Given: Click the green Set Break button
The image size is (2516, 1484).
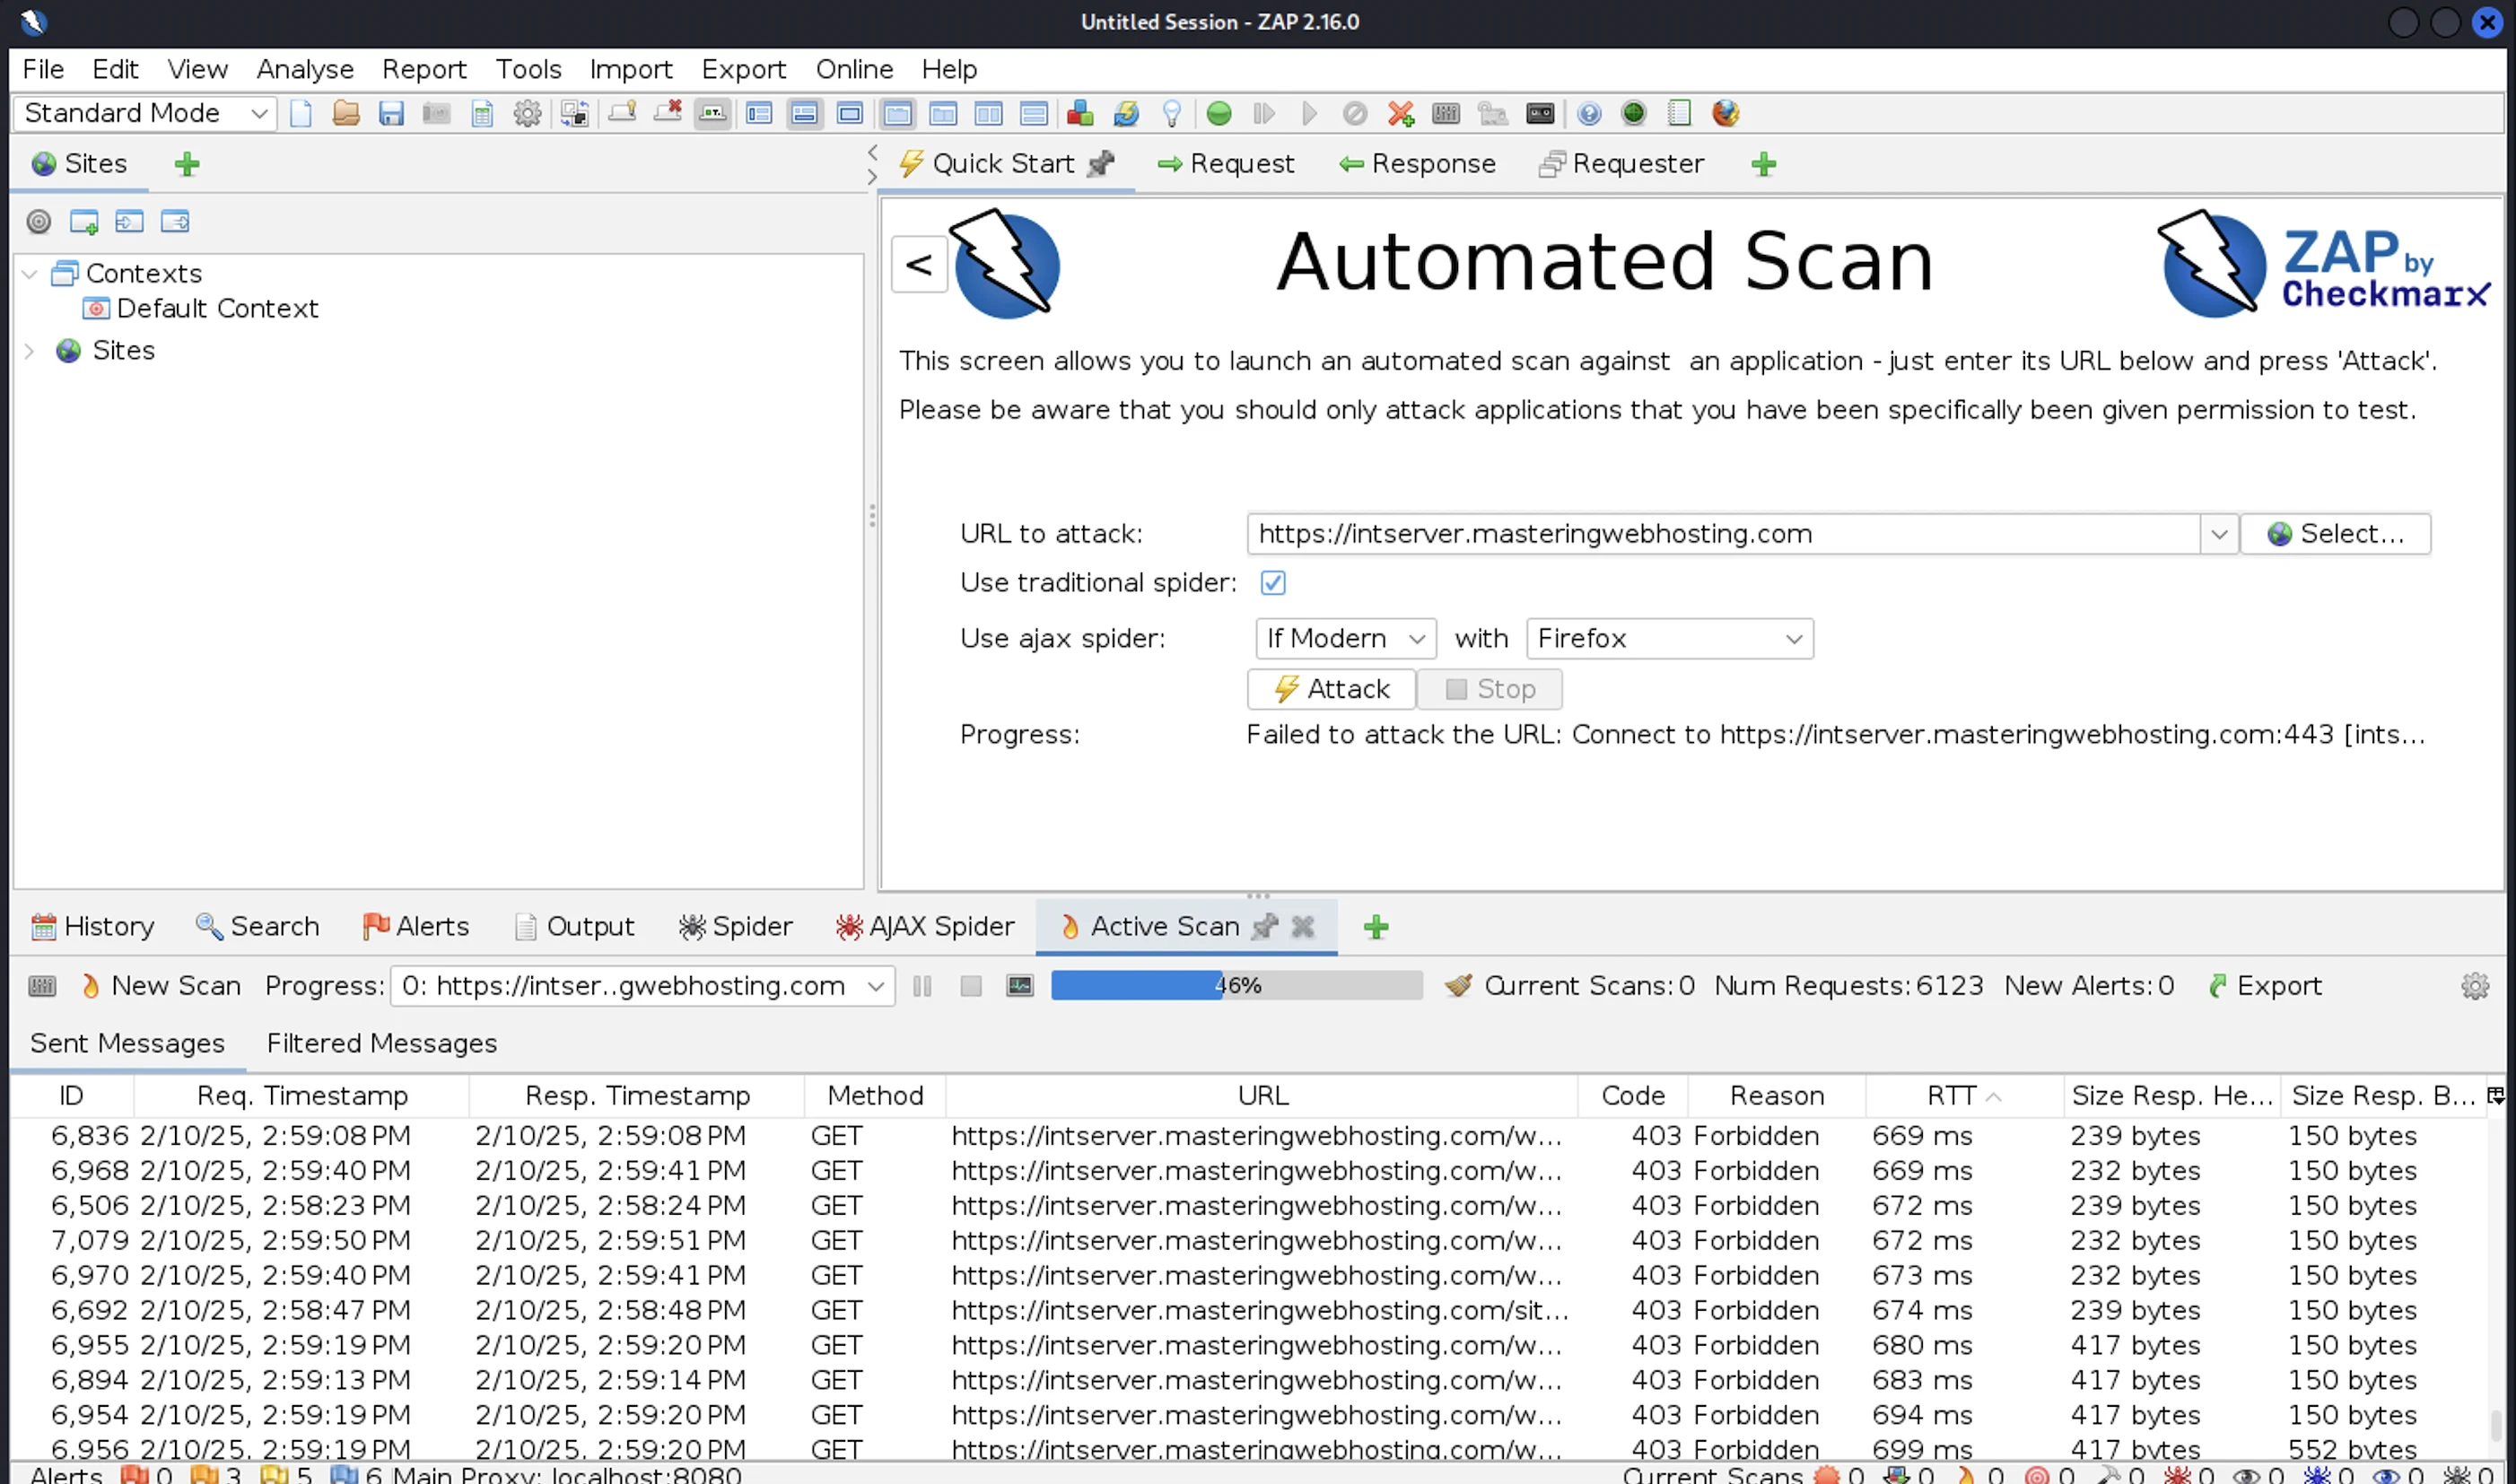Looking at the screenshot, I should point(1218,113).
